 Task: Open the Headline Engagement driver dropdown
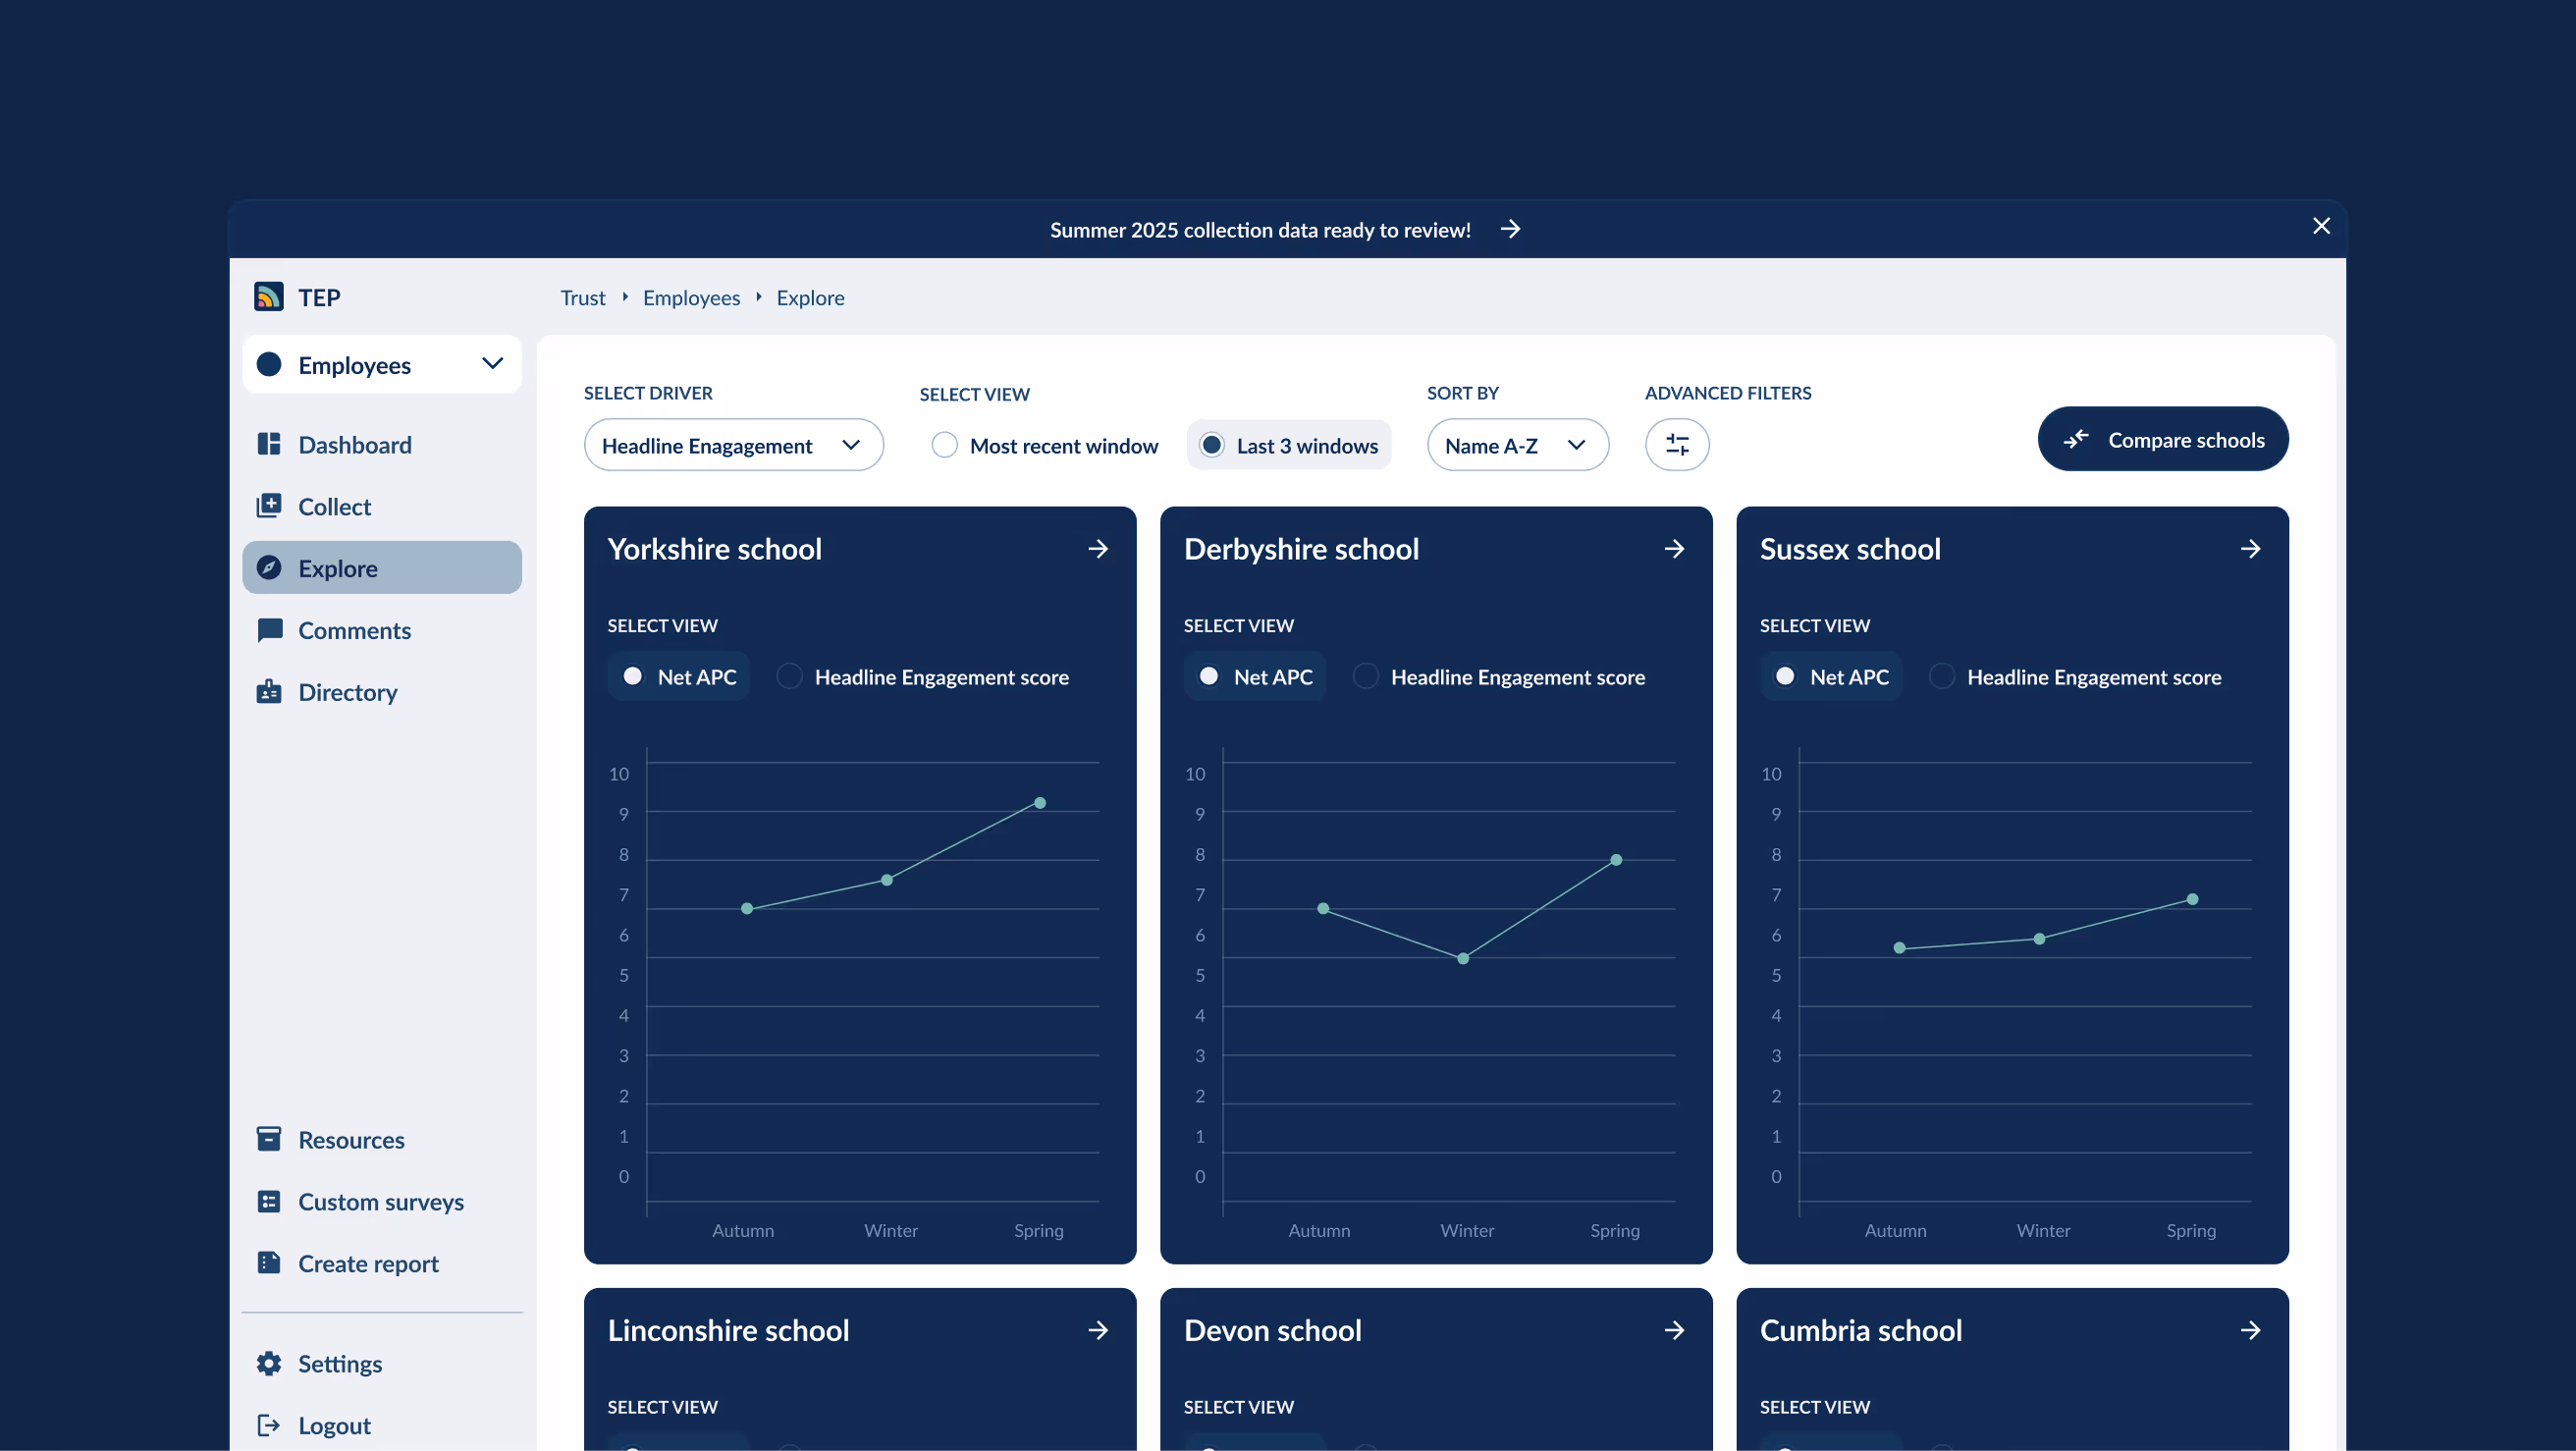[733, 445]
